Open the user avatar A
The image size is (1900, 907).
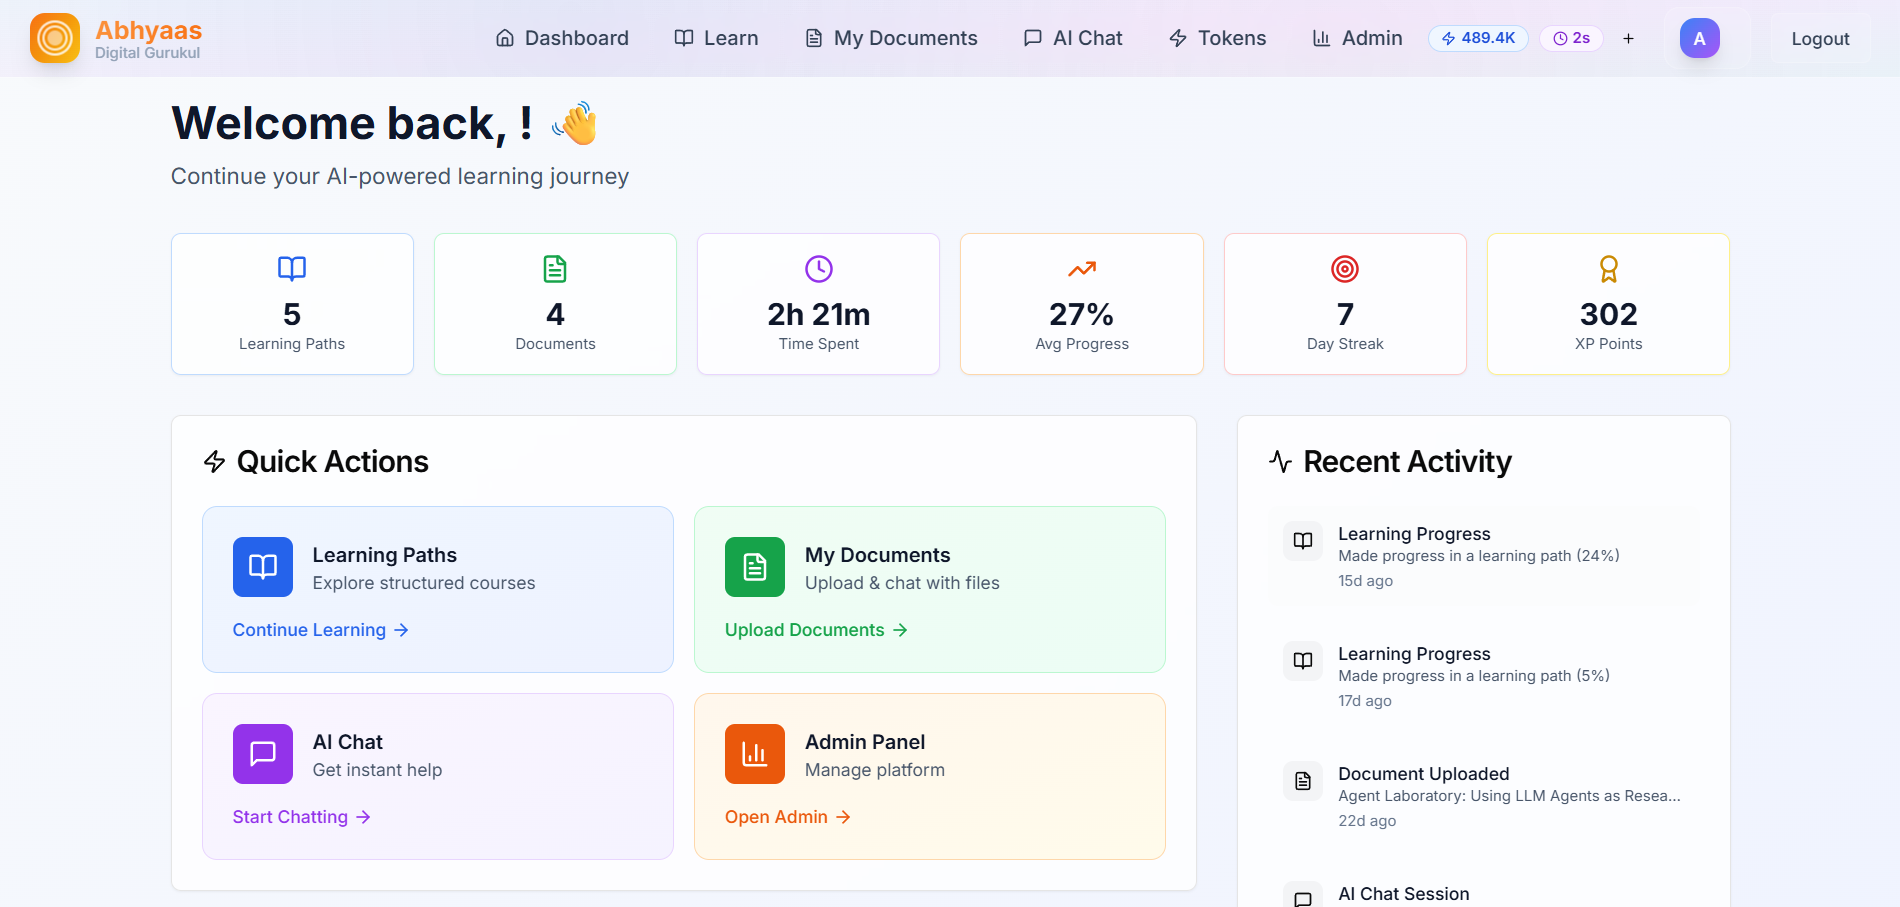1699,38
